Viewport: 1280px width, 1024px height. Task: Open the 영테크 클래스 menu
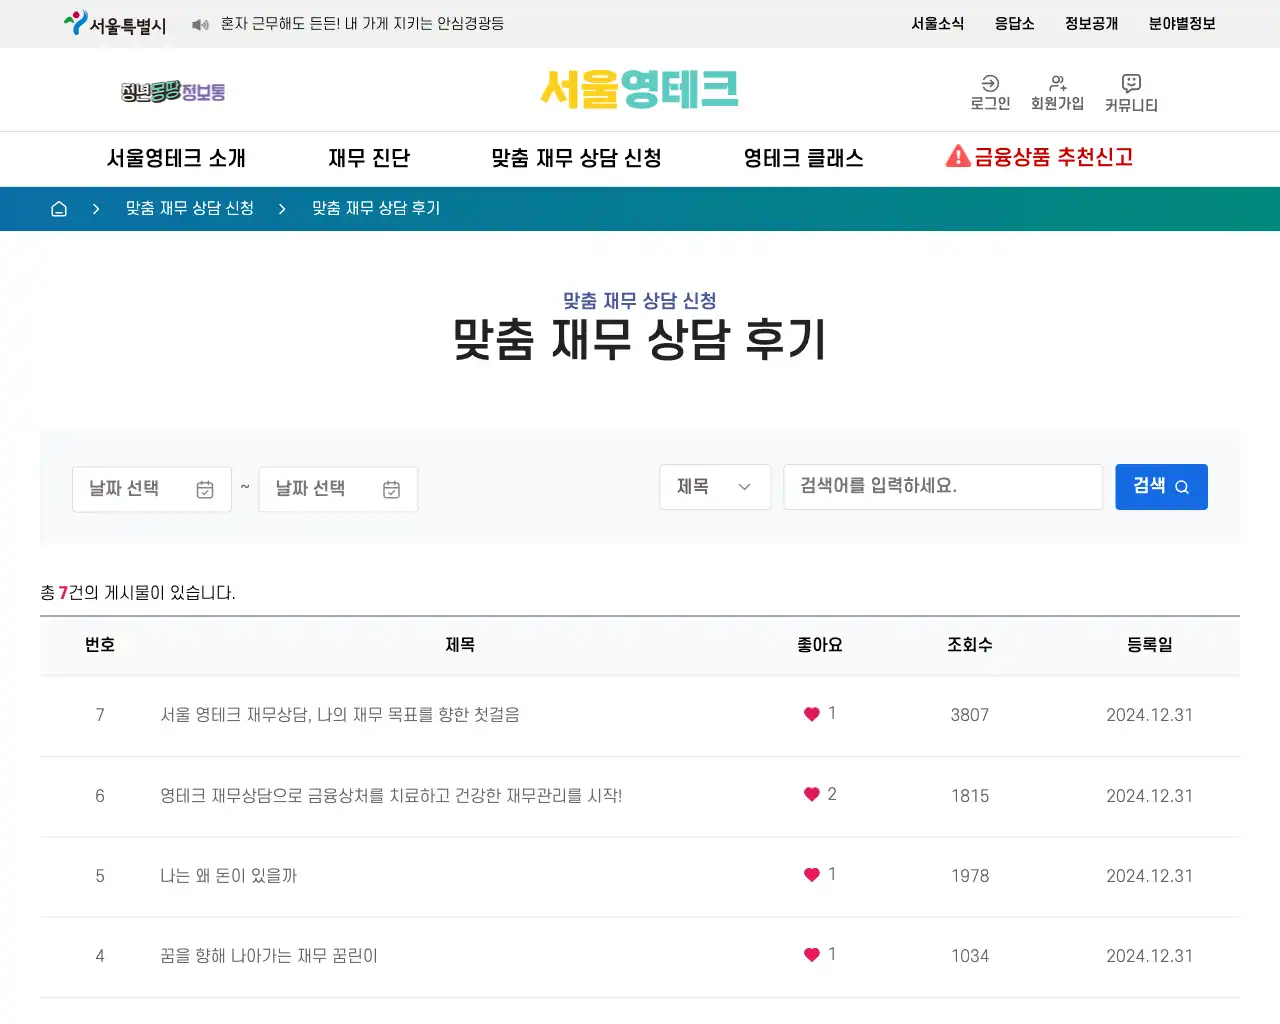click(803, 158)
